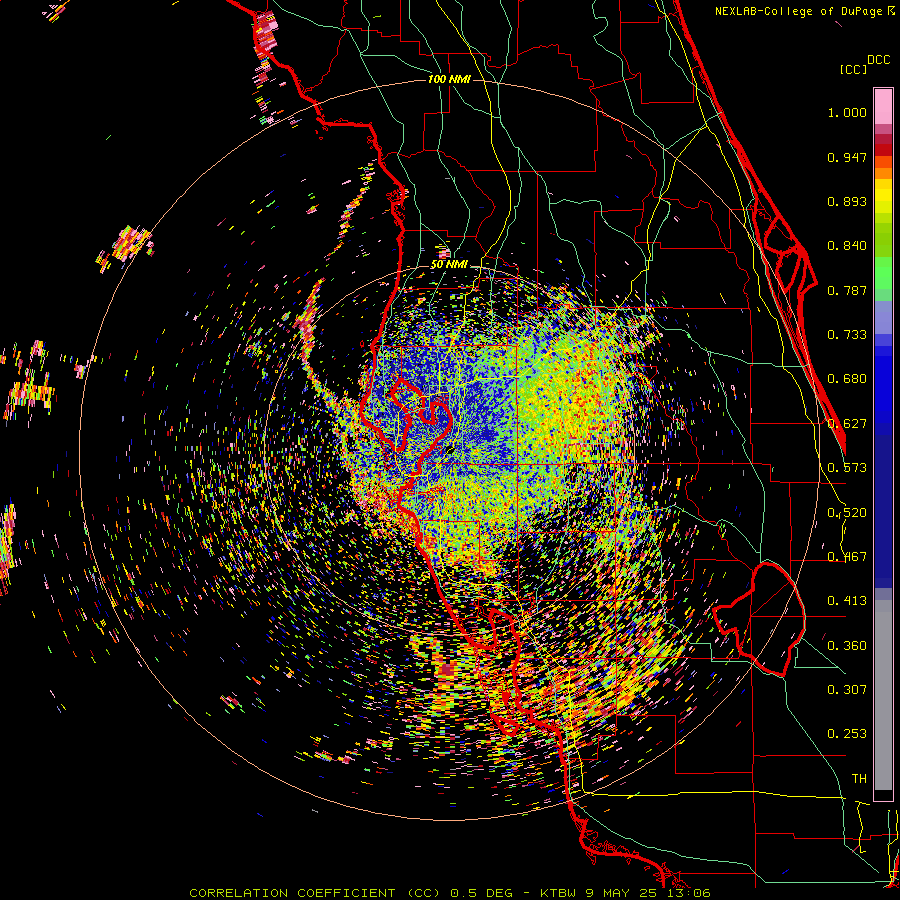The width and height of the screenshot is (900, 900).
Task: Click the 0.947 scale value
Action: coord(847,157)
